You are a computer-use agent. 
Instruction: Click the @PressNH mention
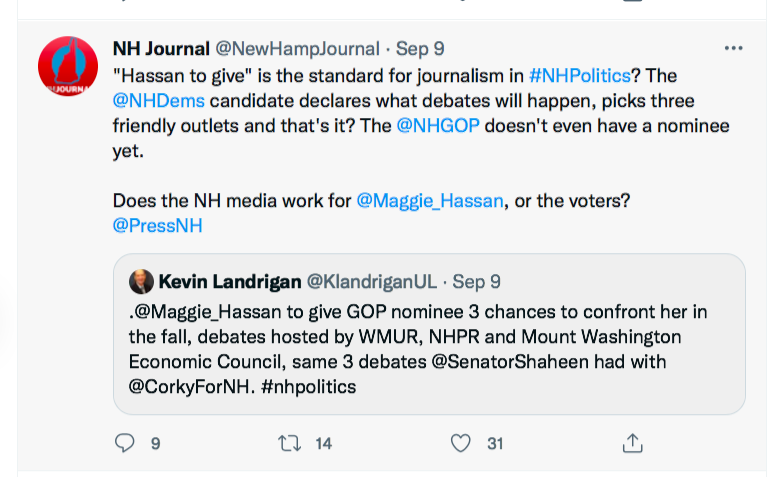(x=158, y=226)
